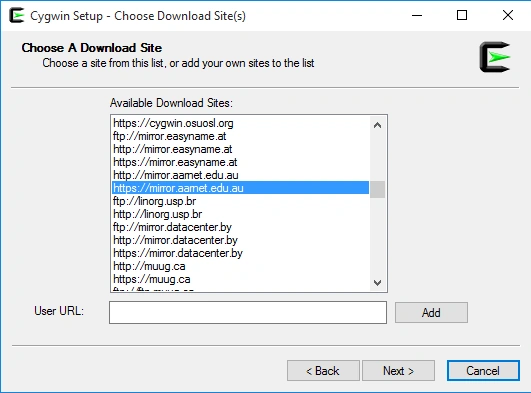Click the Add button

coord(431,312)
